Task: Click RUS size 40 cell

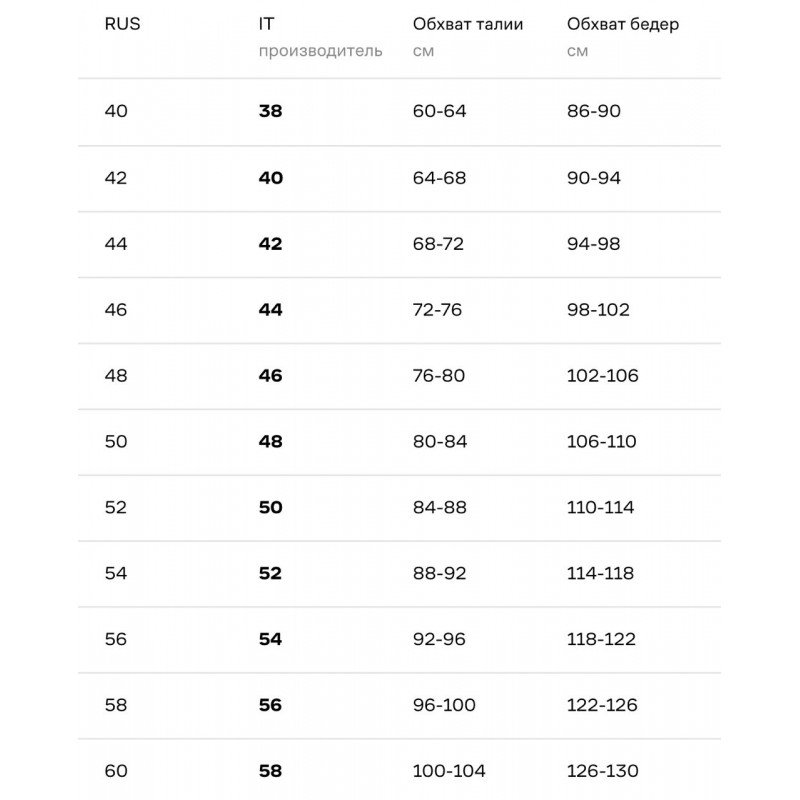Action: pos(116,111)
